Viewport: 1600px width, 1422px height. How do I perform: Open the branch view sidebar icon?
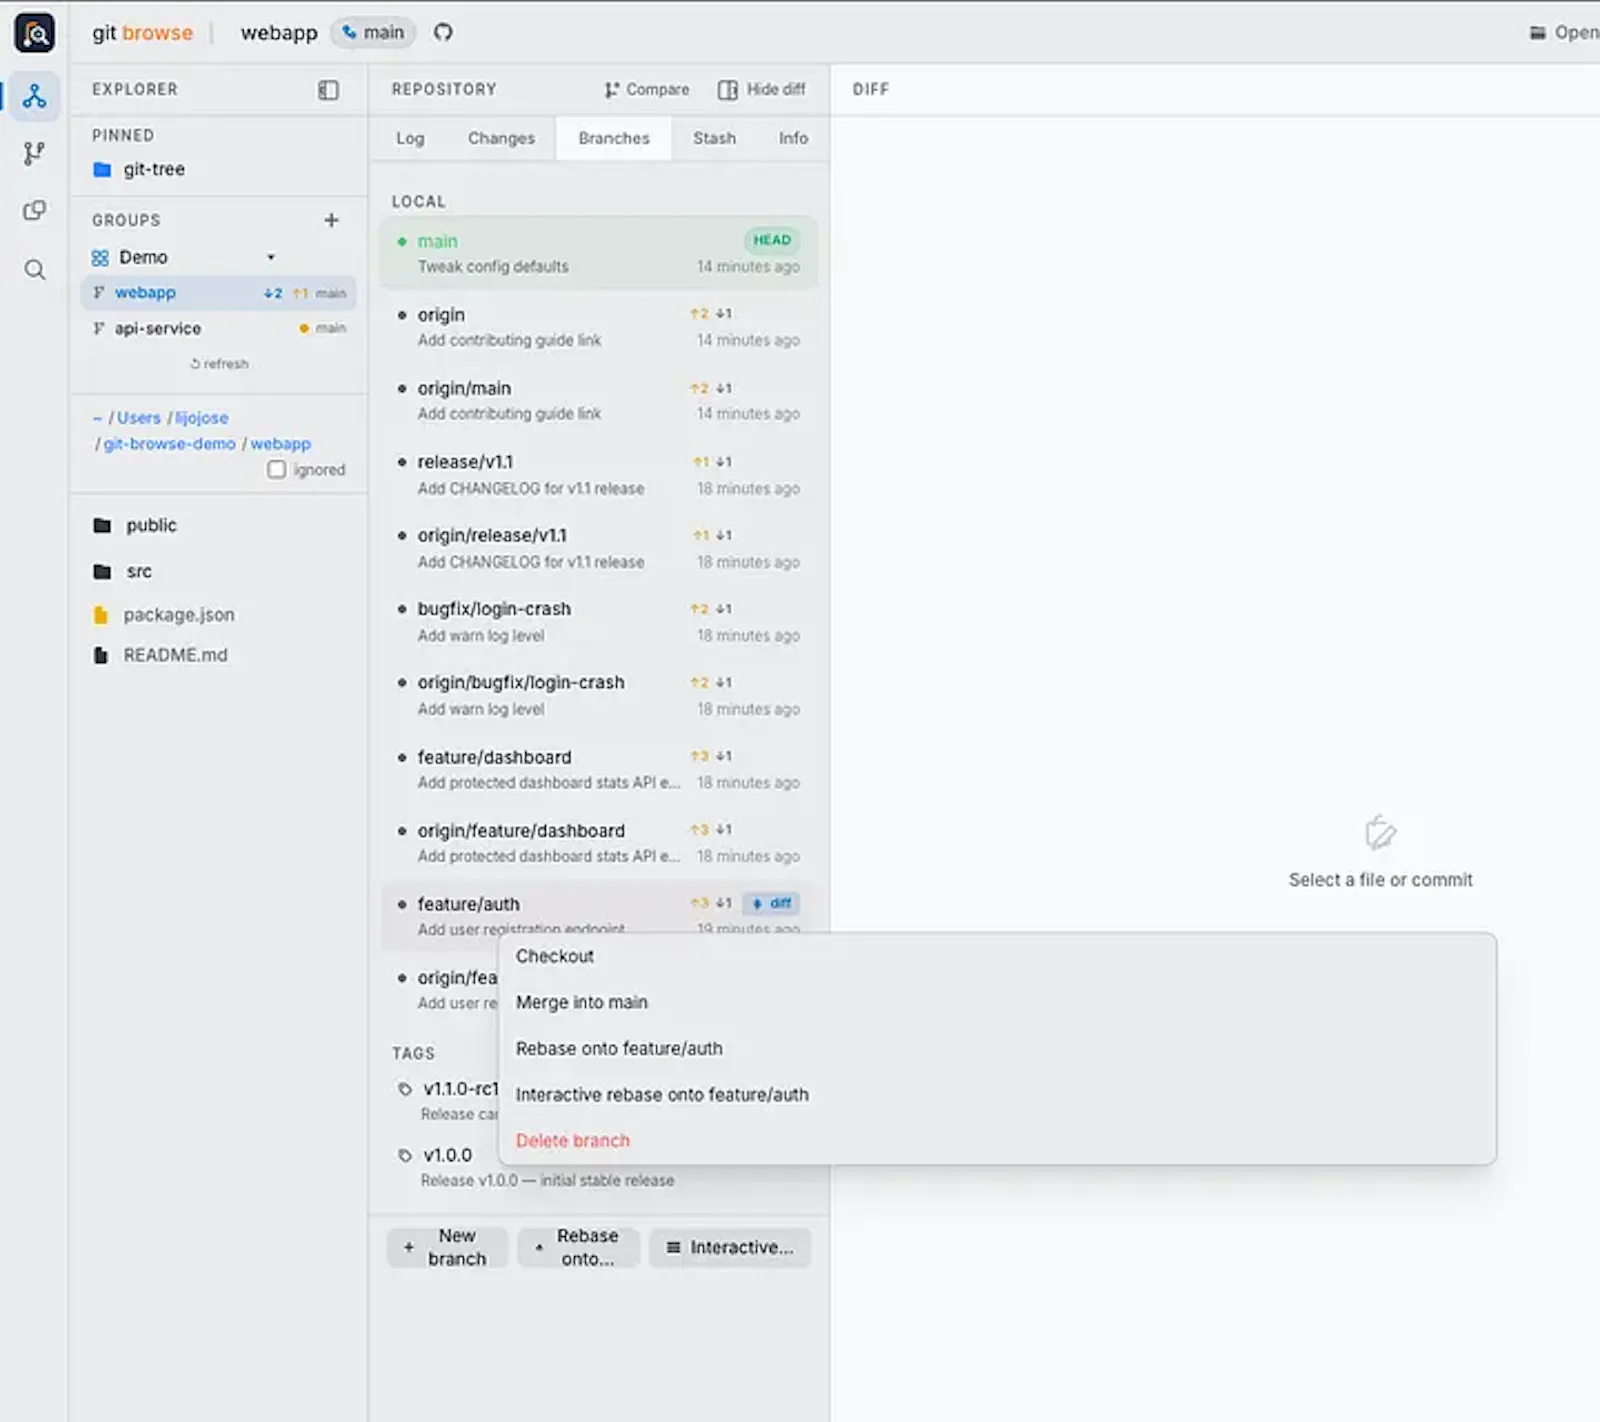[35, 153]
